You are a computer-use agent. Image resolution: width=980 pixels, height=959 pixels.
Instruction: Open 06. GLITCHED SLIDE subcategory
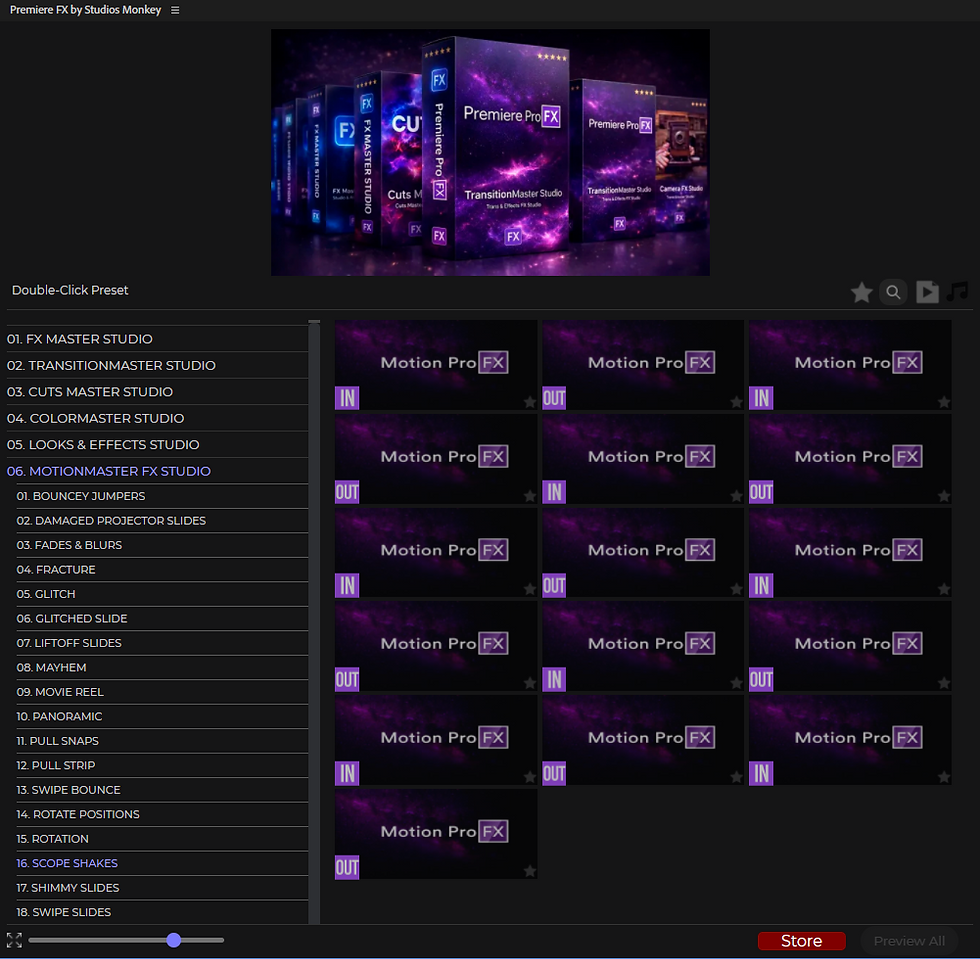pos(162,618)
